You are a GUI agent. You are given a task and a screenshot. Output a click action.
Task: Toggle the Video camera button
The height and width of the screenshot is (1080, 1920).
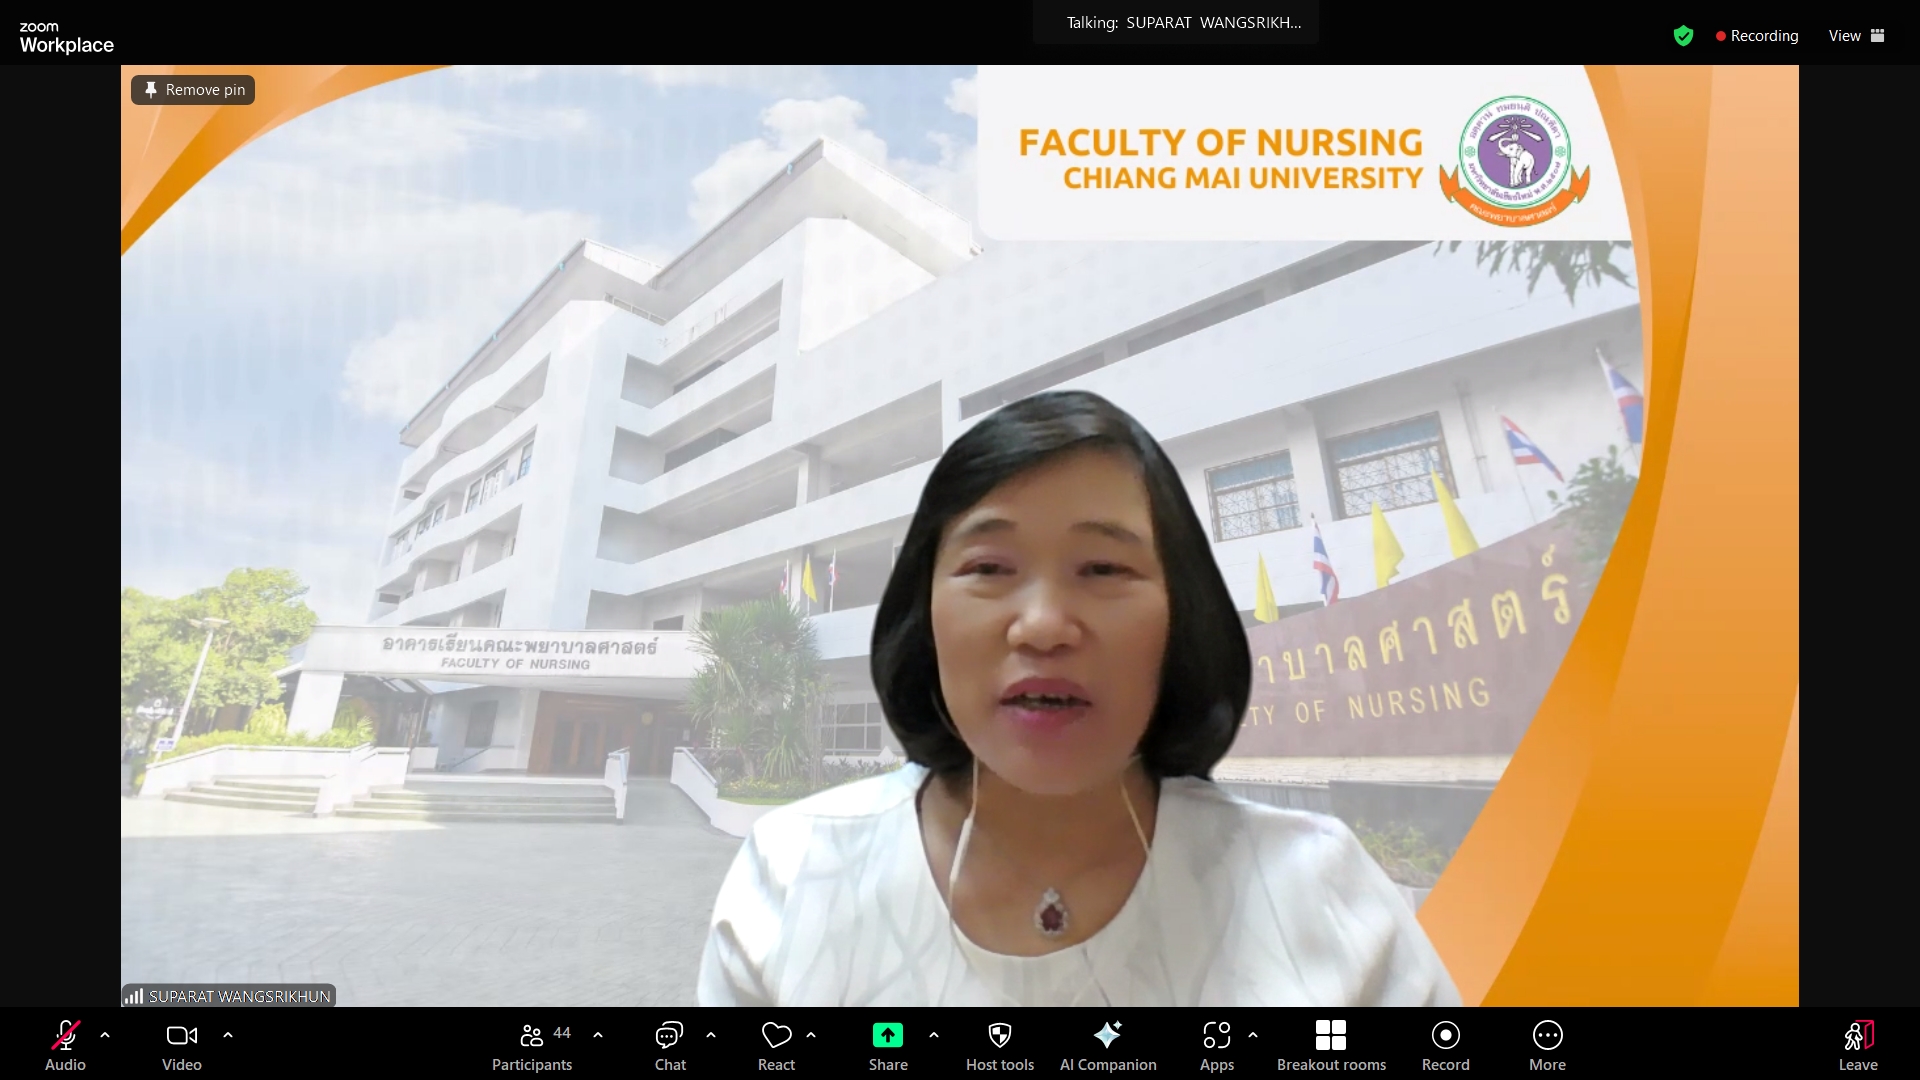click(x=182, y=1045)
